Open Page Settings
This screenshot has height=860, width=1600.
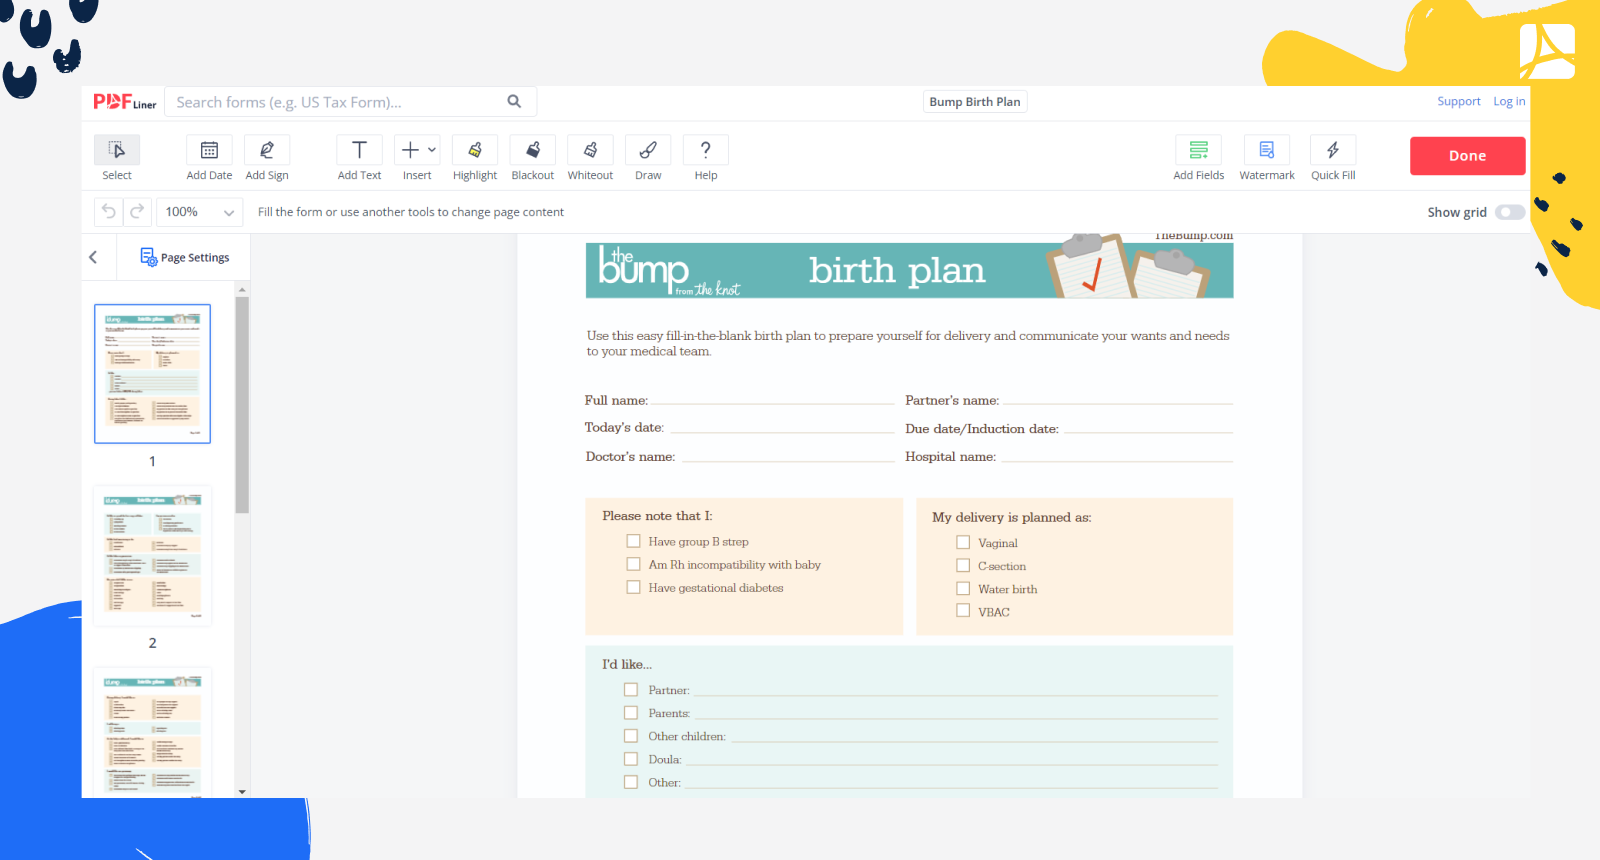click(x=185, y=257)
